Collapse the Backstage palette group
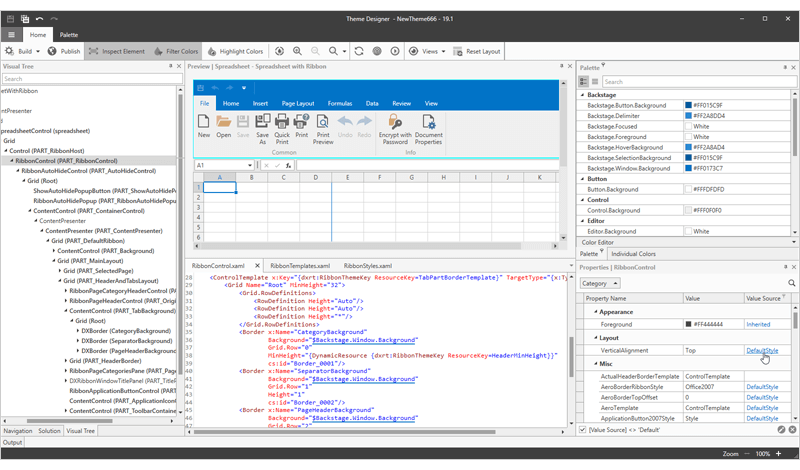Image resolution: width=800 pixels, height=470 pixels. [x=584, y=94]
